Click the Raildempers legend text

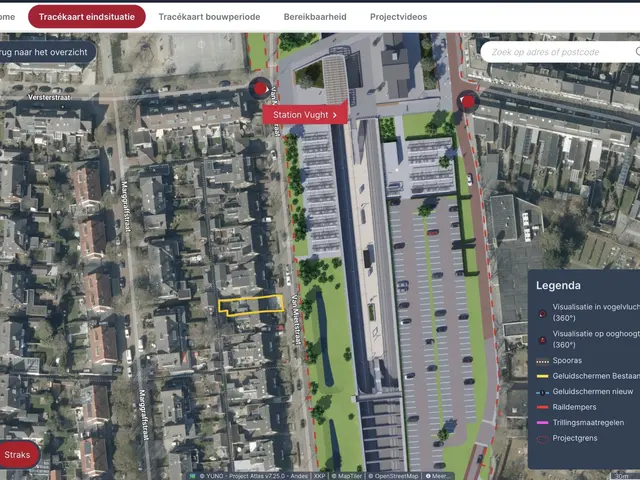tap(574, 407)
